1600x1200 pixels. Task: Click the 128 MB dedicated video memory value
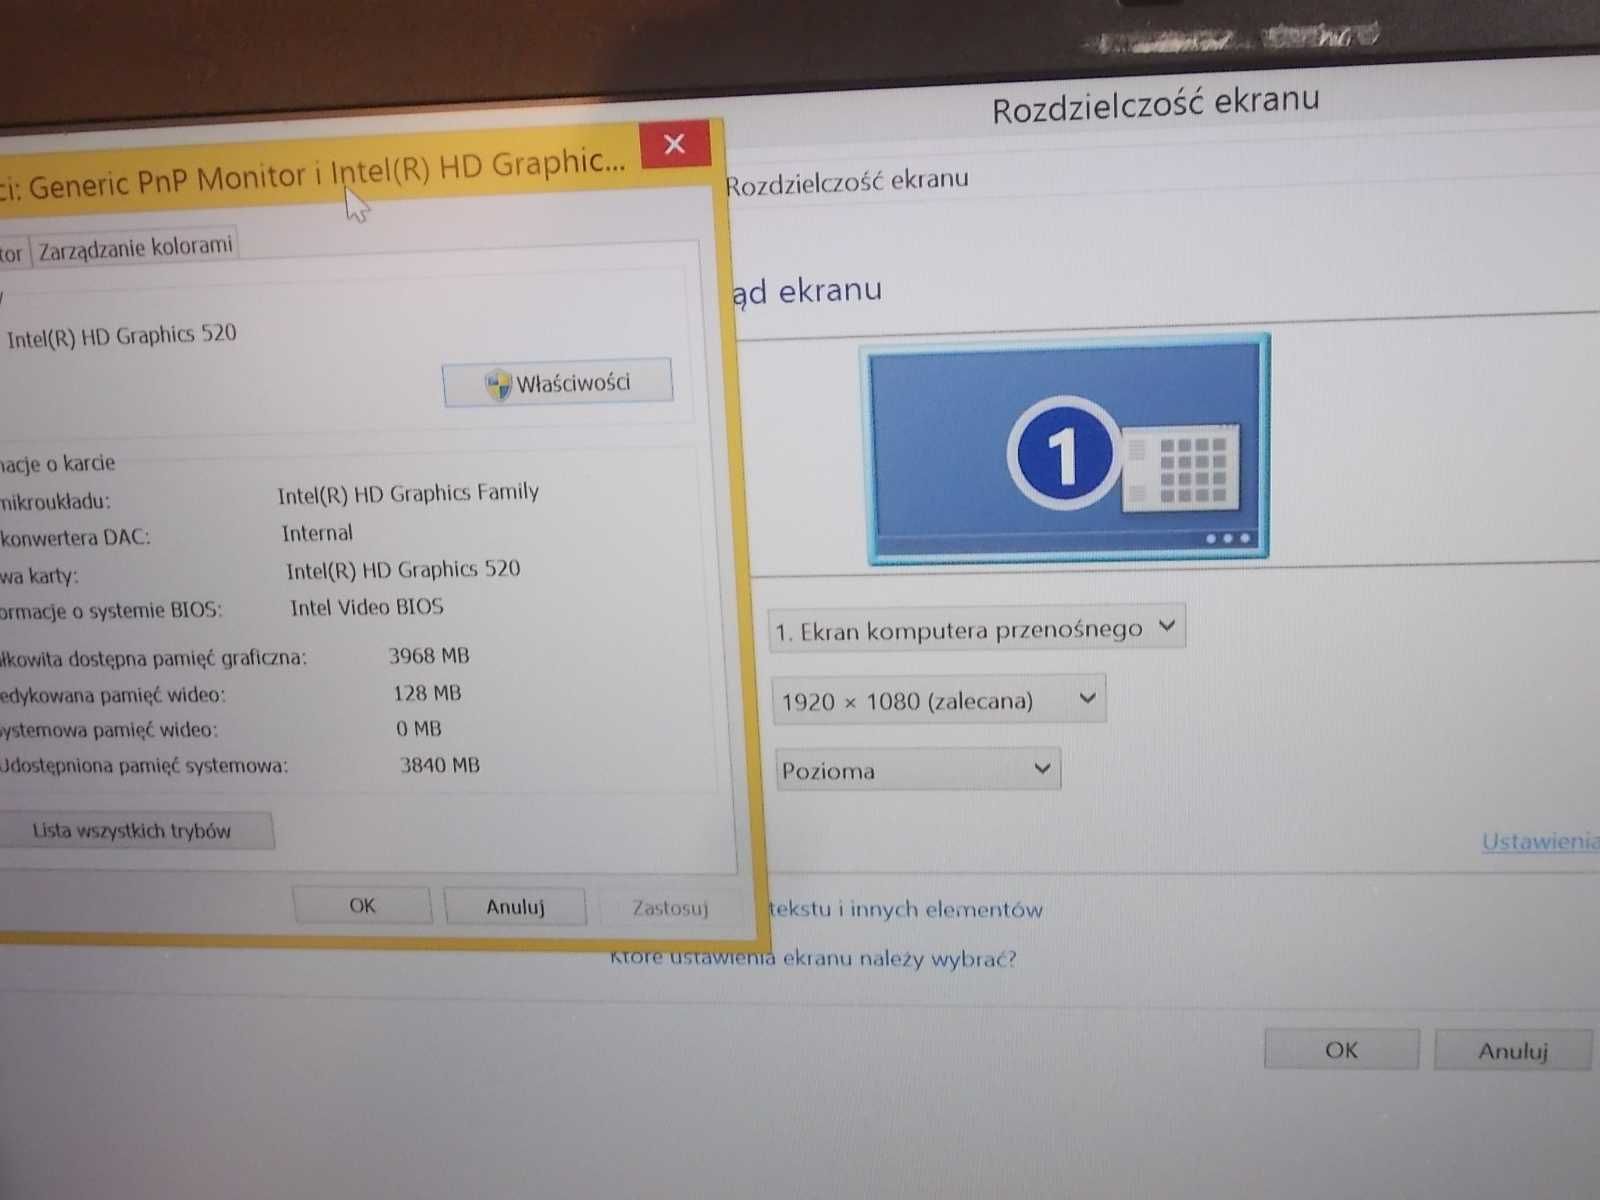[x=427, y=693]
